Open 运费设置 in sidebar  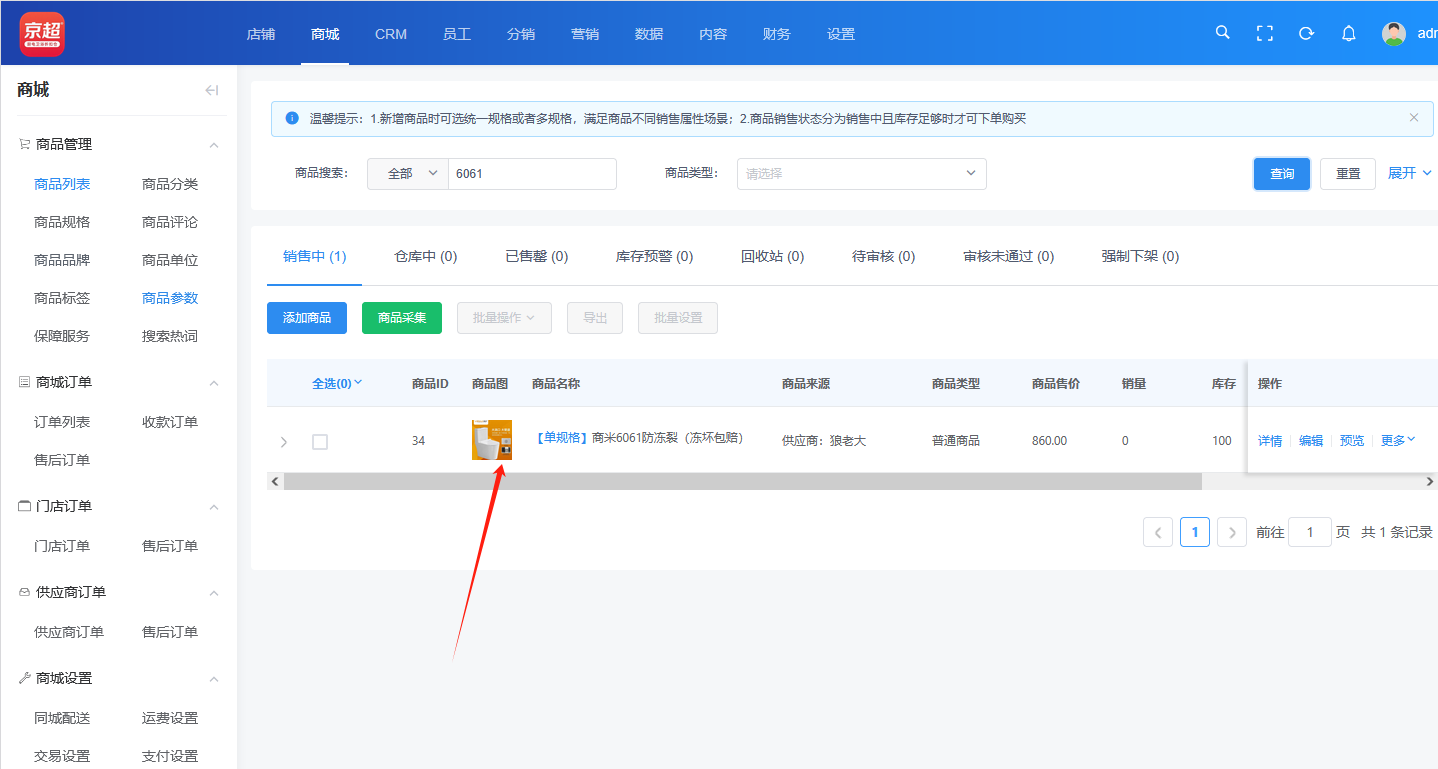point(170,718)
